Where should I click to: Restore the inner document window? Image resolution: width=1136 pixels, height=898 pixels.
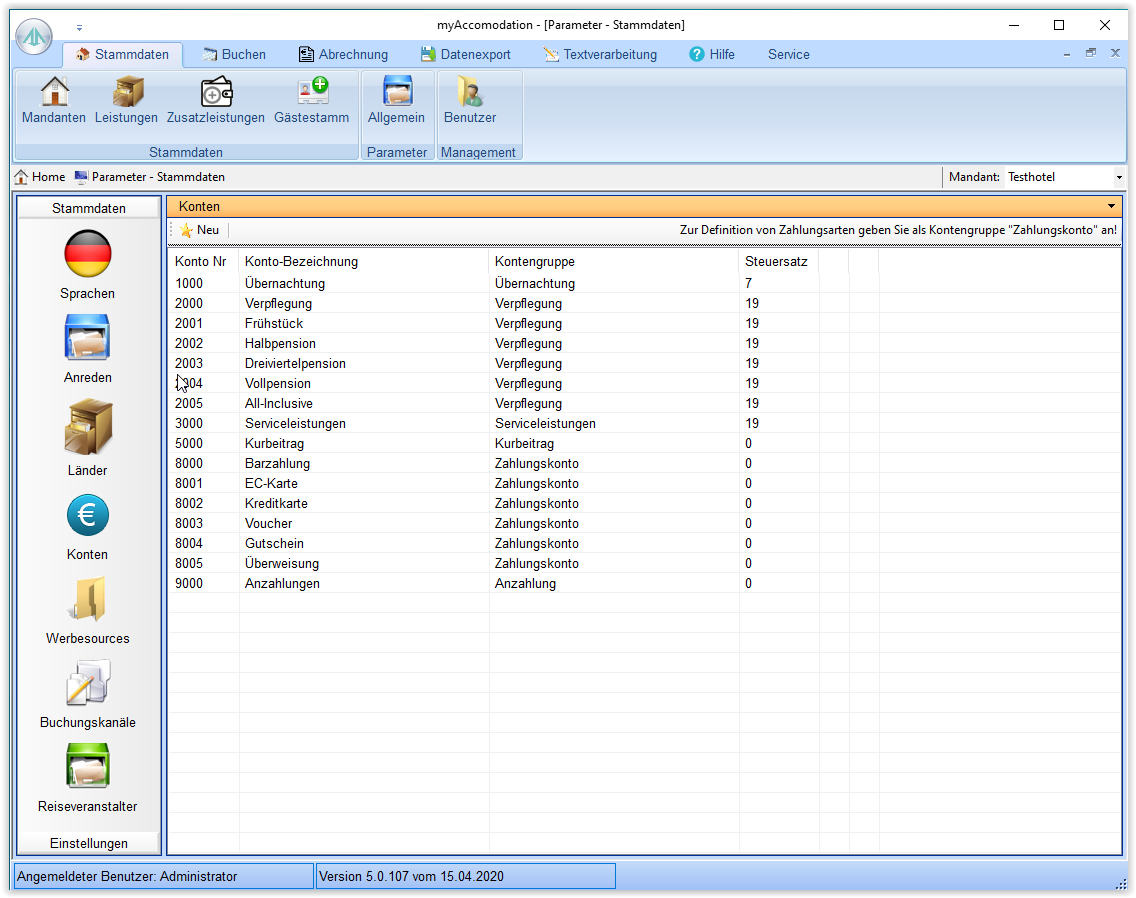[x=1090, y=53]
